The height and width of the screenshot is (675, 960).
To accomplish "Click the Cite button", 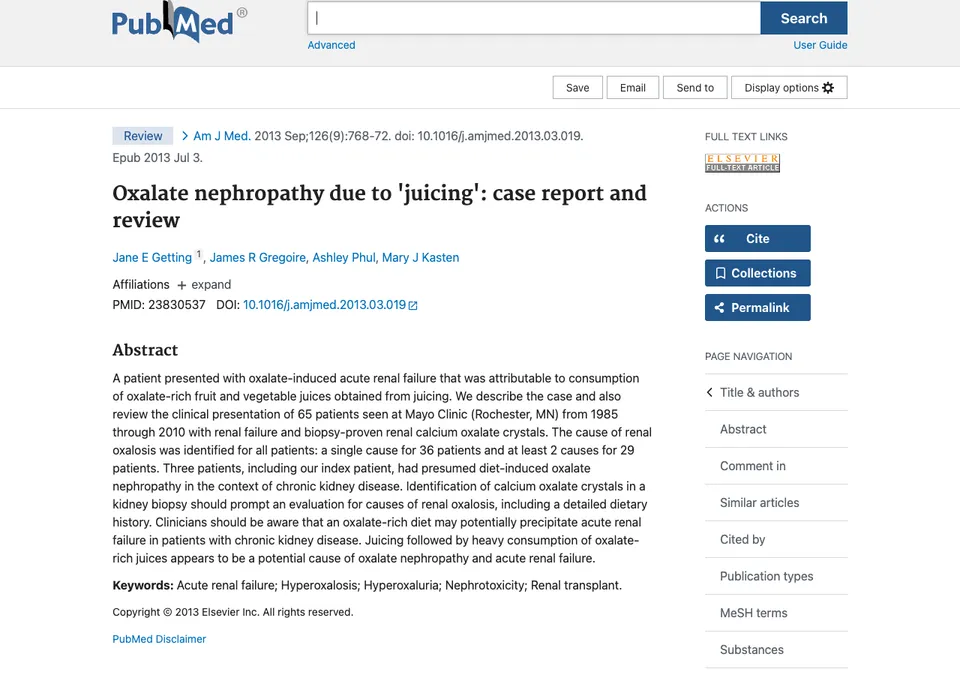I will (x=757, y=239).
